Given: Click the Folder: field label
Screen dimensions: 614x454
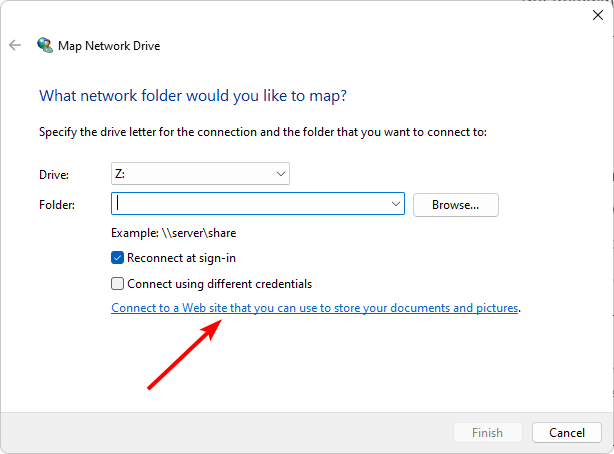Looking at the screenshot, I should point(57,205).
